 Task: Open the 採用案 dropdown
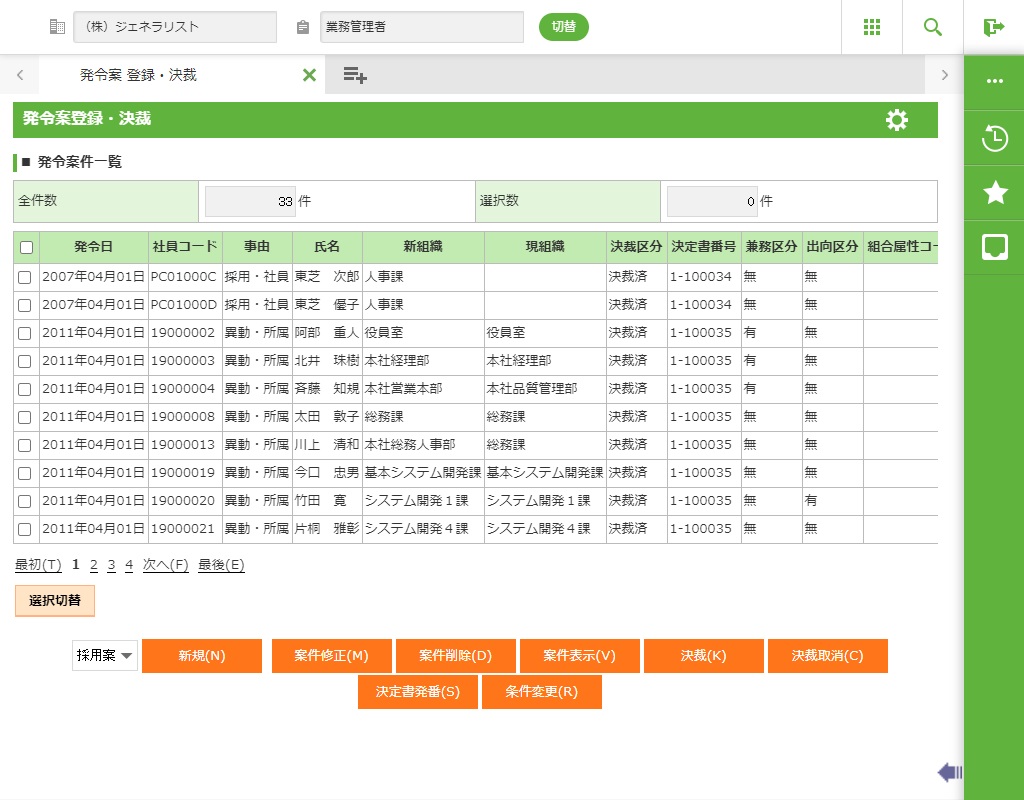[105, 656]
